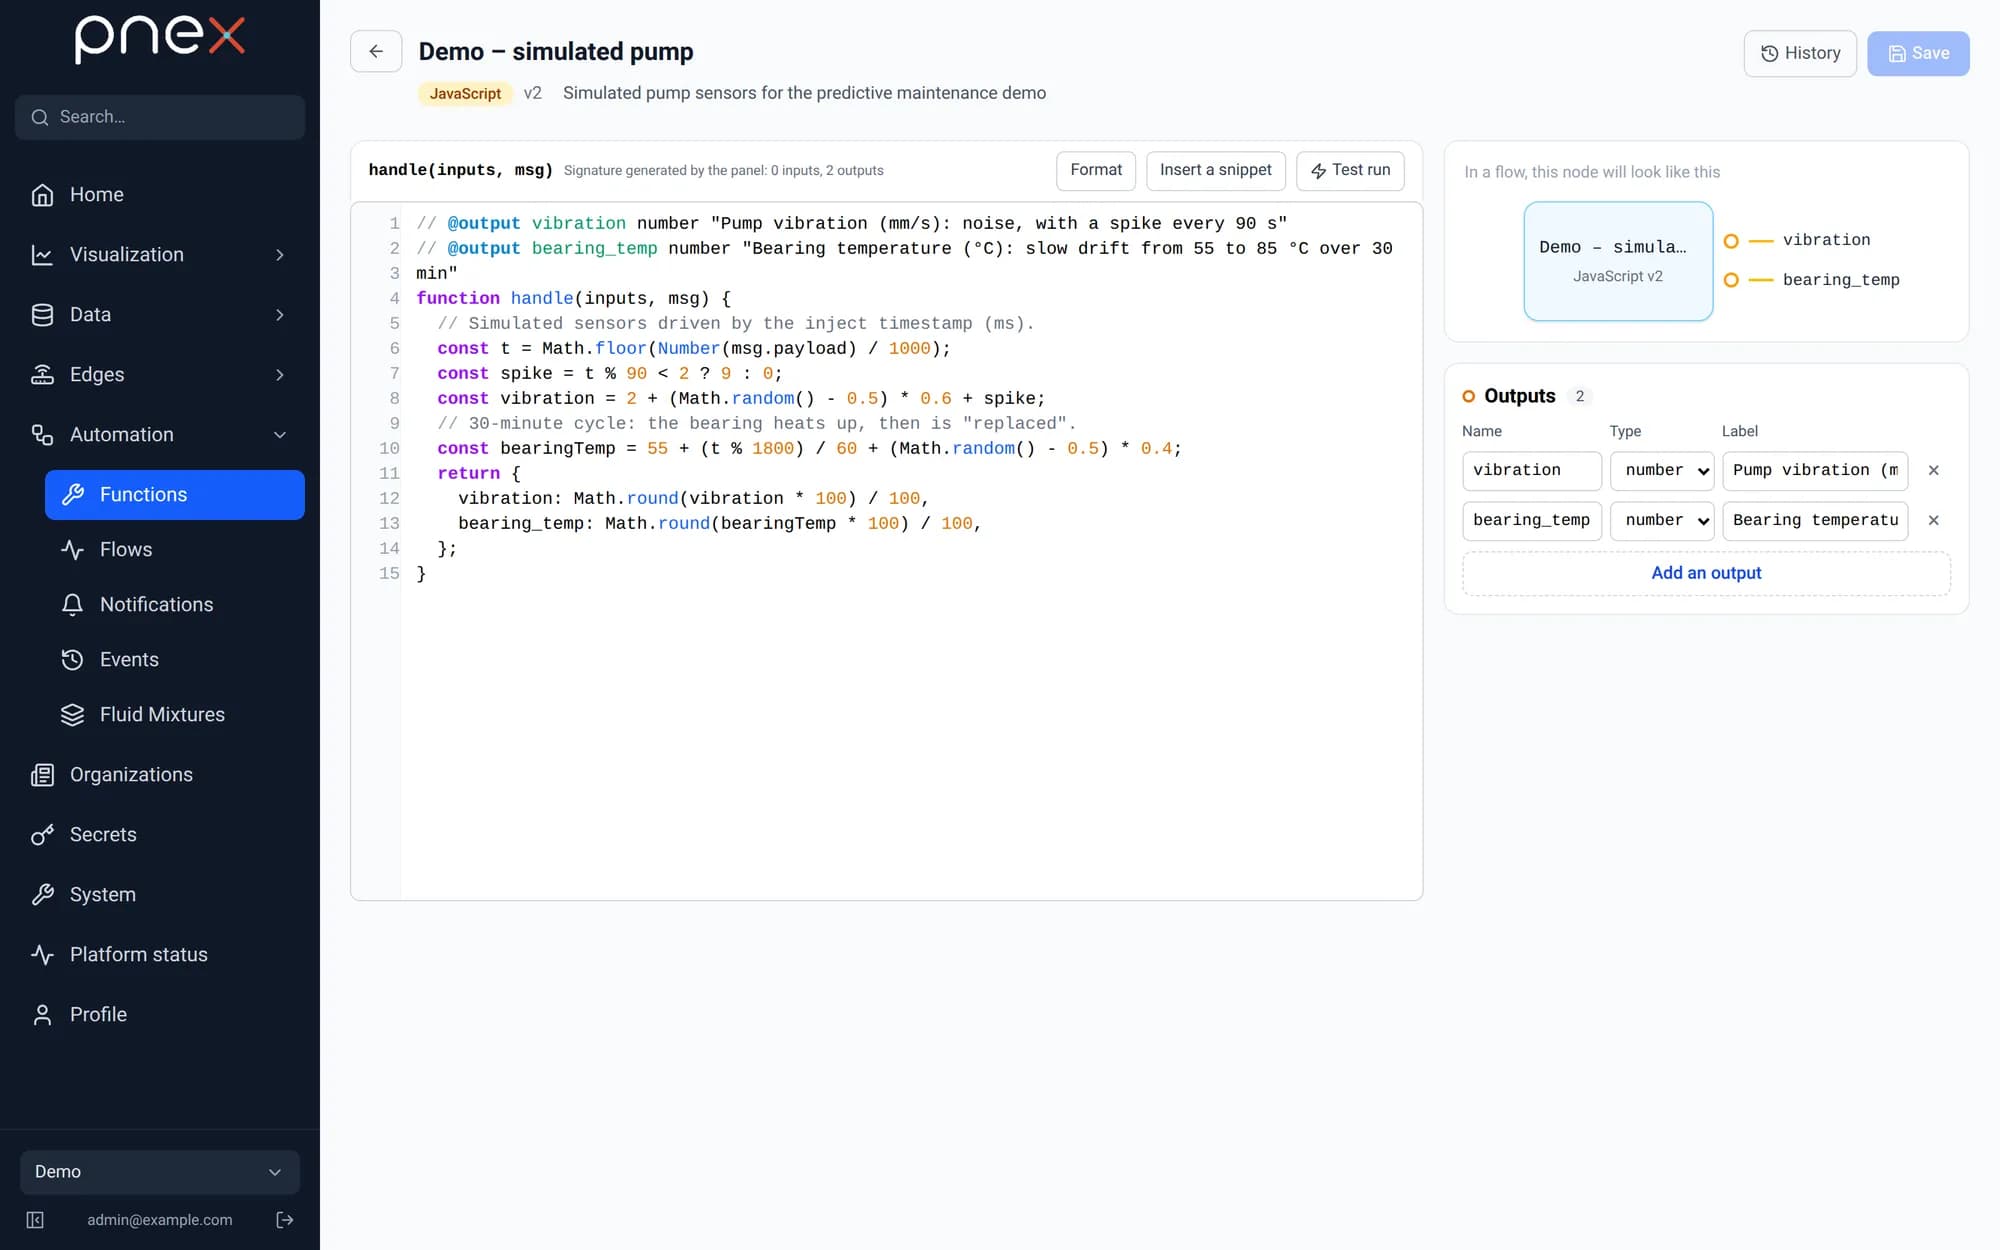Click Add an output
Screen dimensions: 2000x1250
click(1706, 573)
